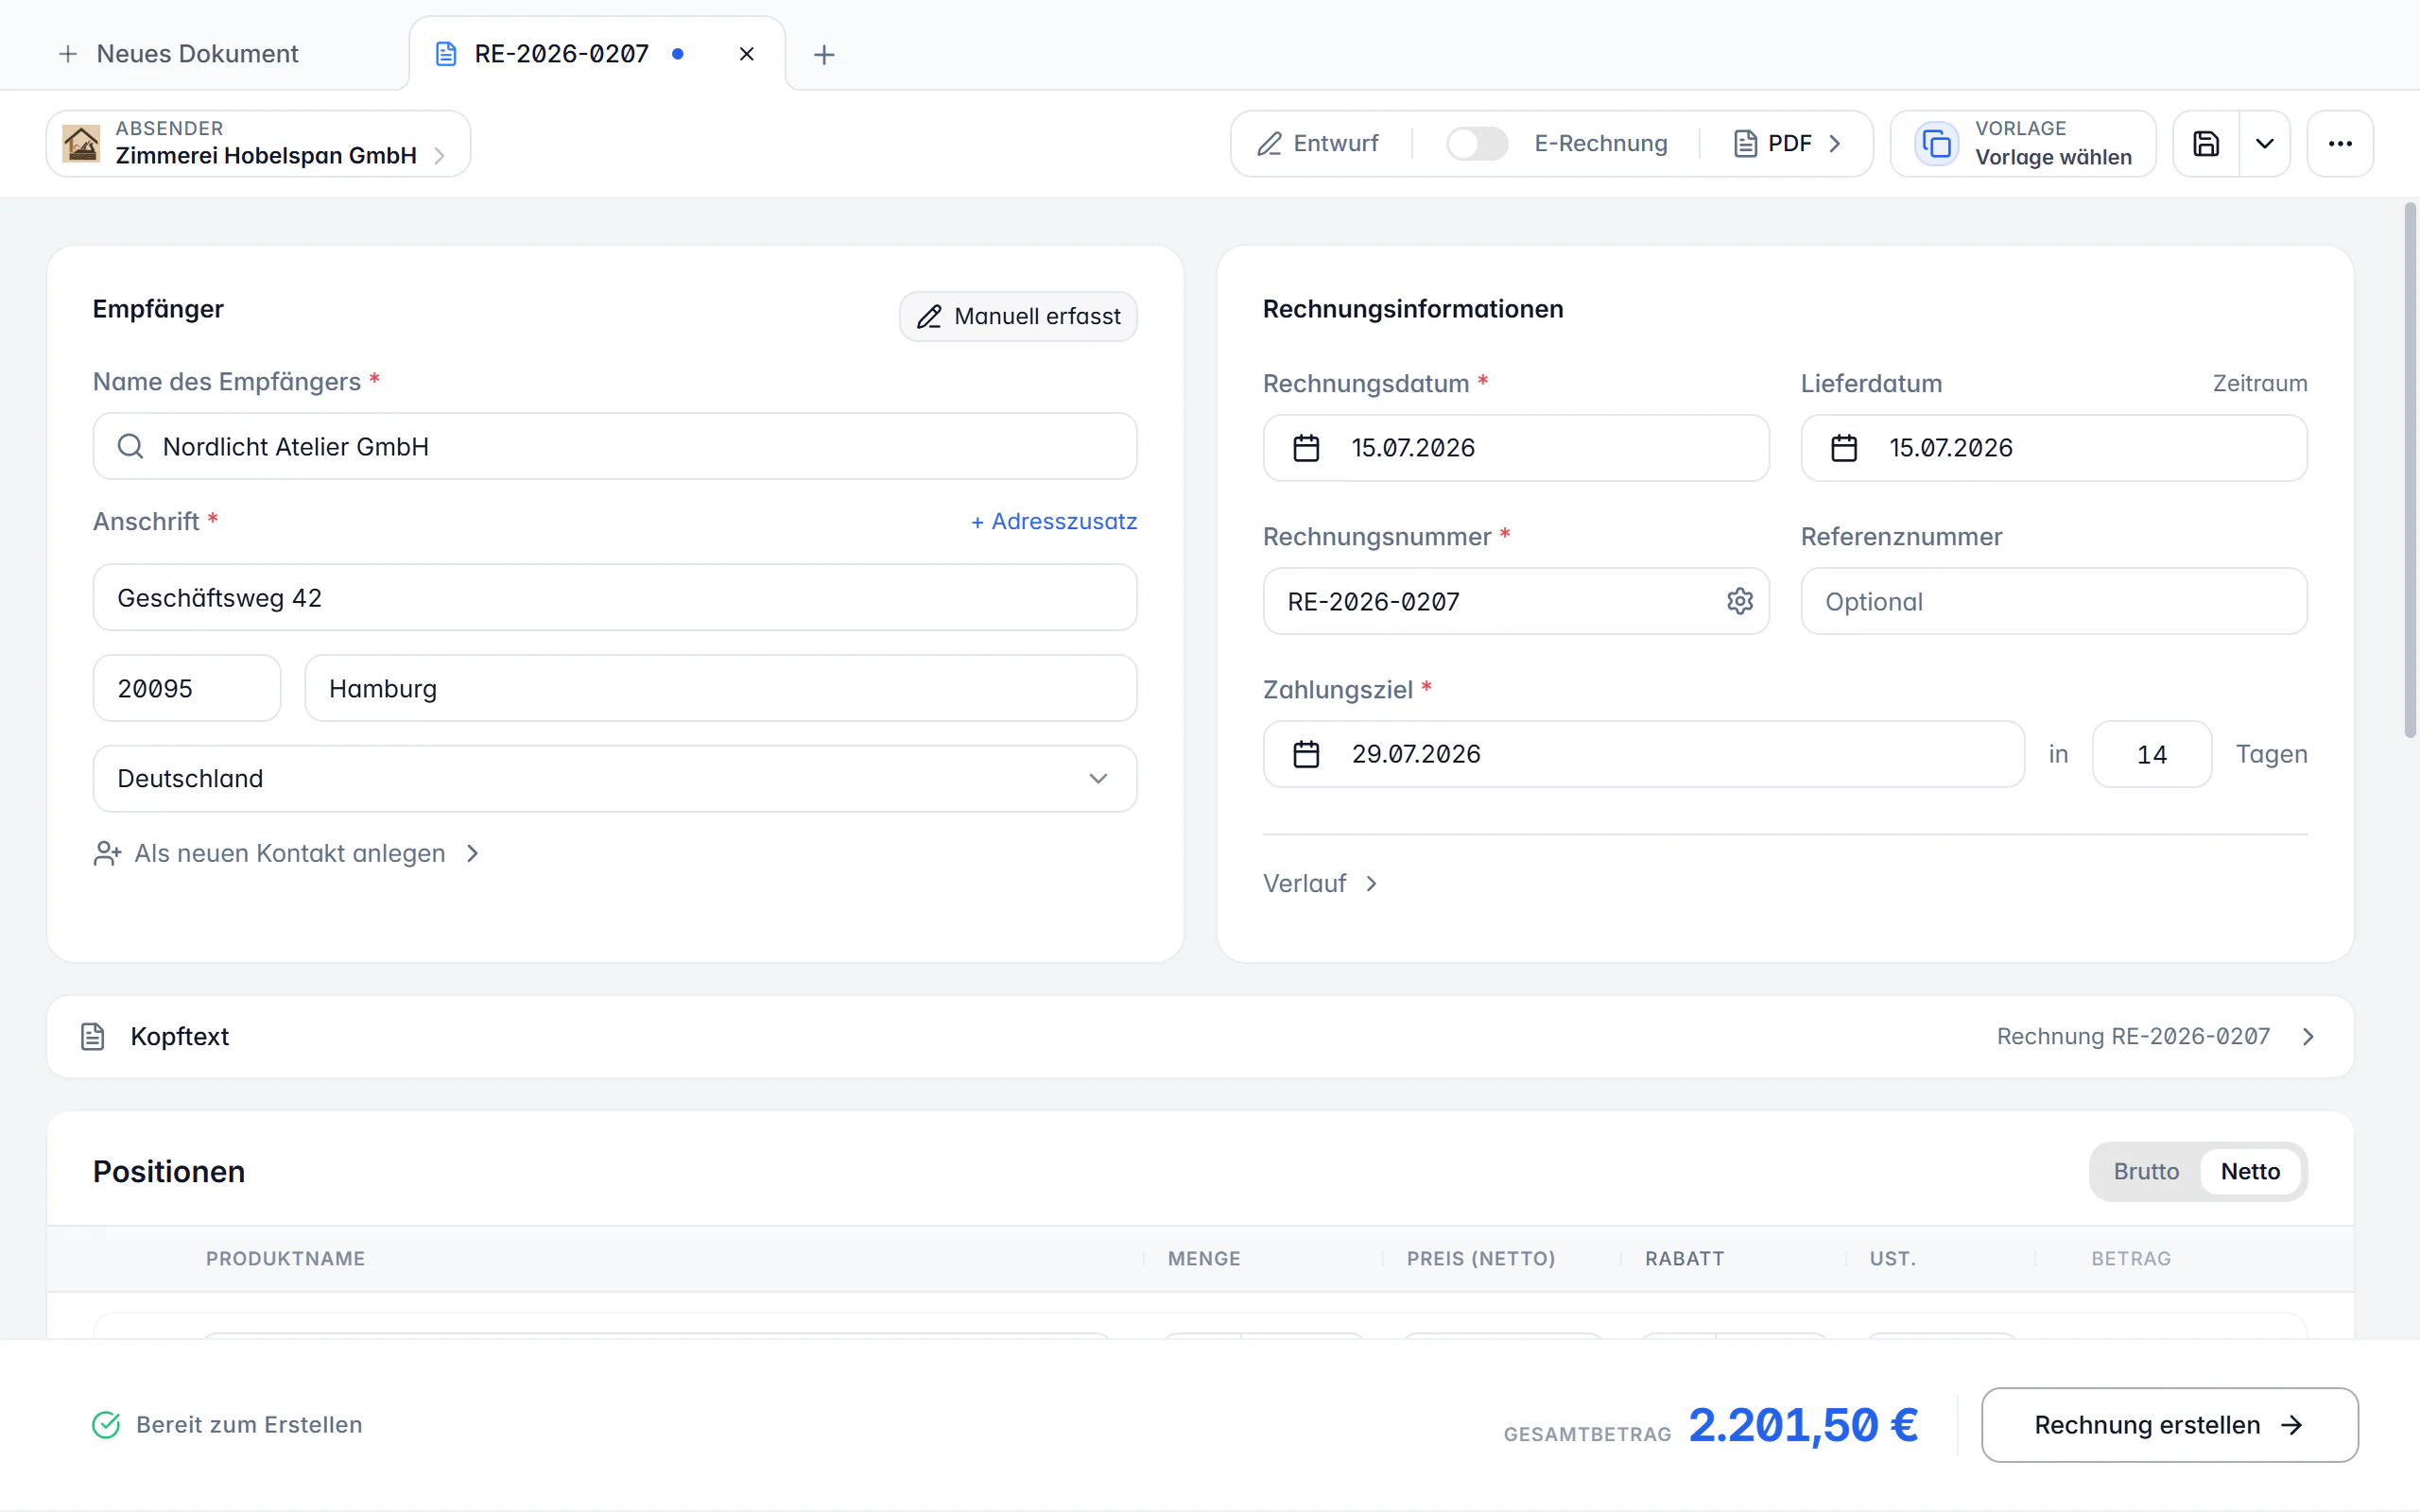This screenshot has height=1512, width=2420.
Task: Click the Vorlage template copy icon
Action: [1936, 144]
